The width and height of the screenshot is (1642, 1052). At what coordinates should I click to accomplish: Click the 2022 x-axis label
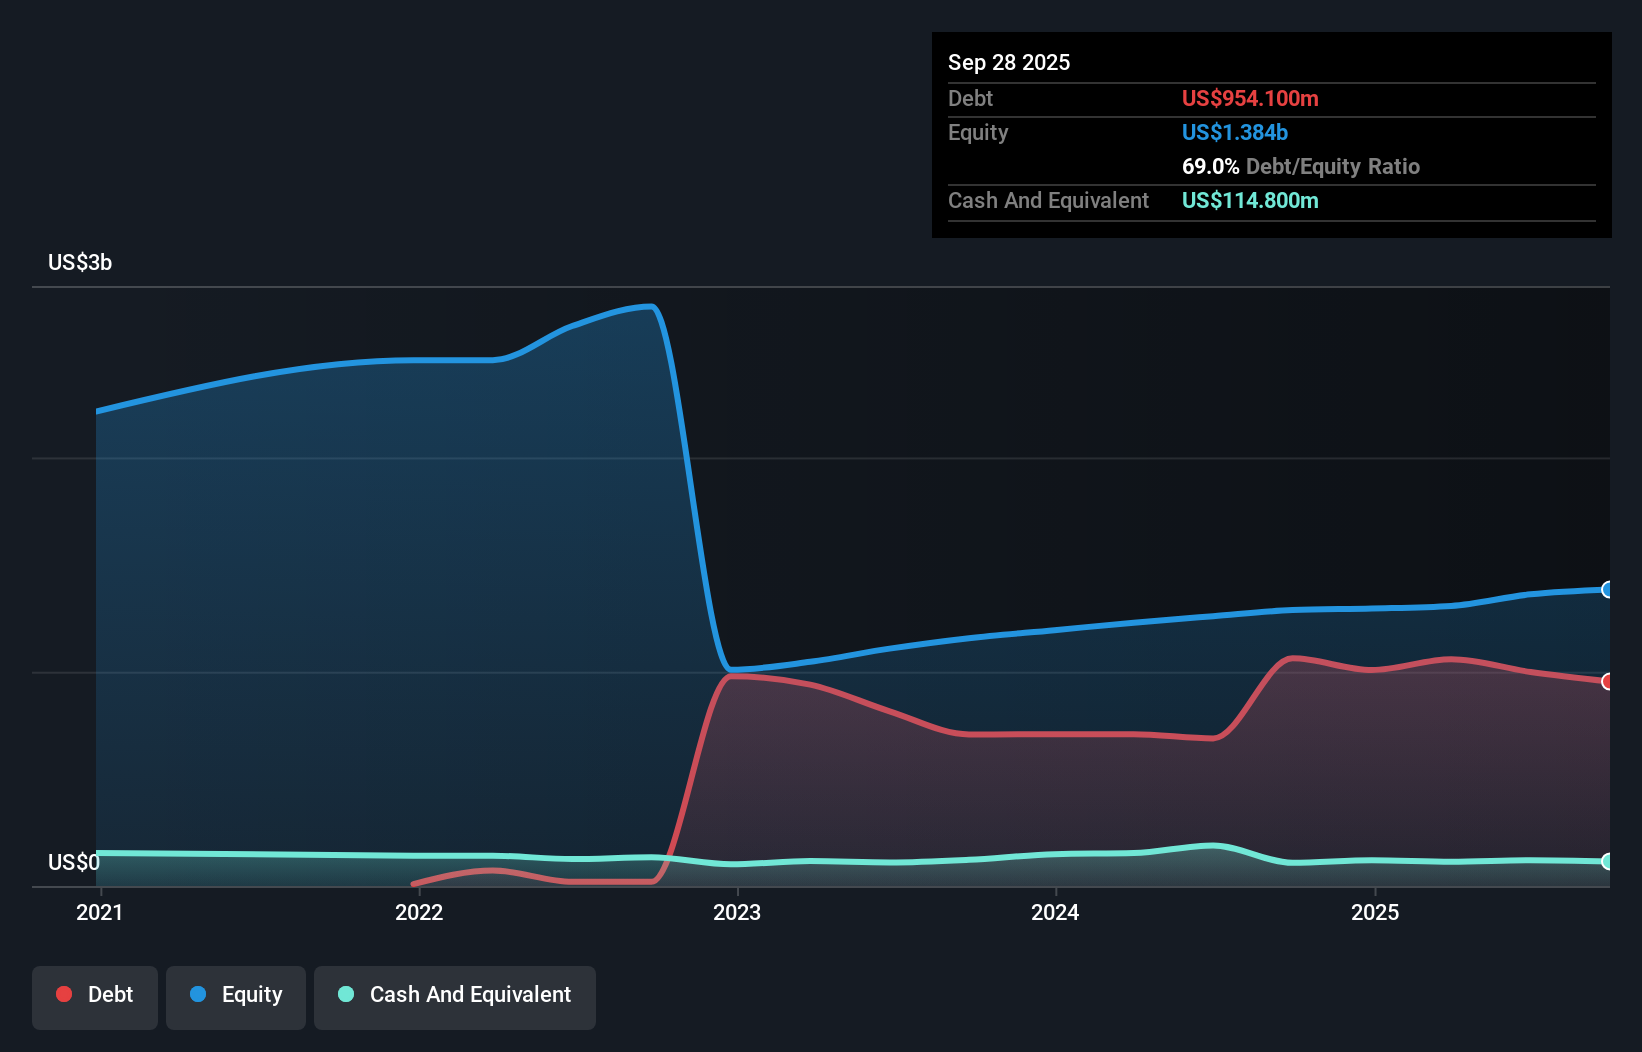pos(419,912)
